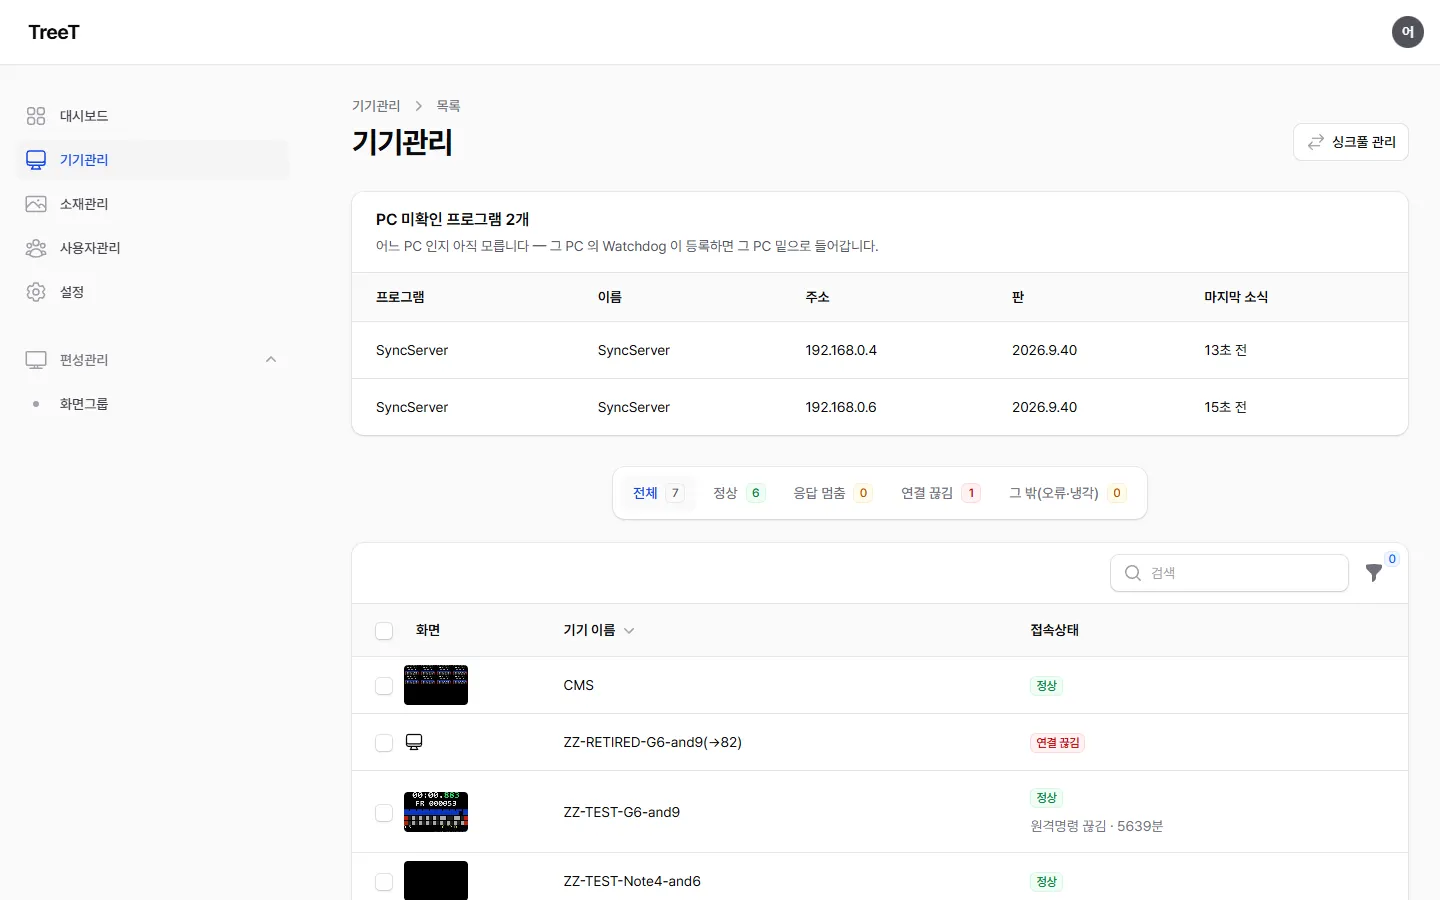Click the 싱크풀 관리 button

click(1351, 142)
